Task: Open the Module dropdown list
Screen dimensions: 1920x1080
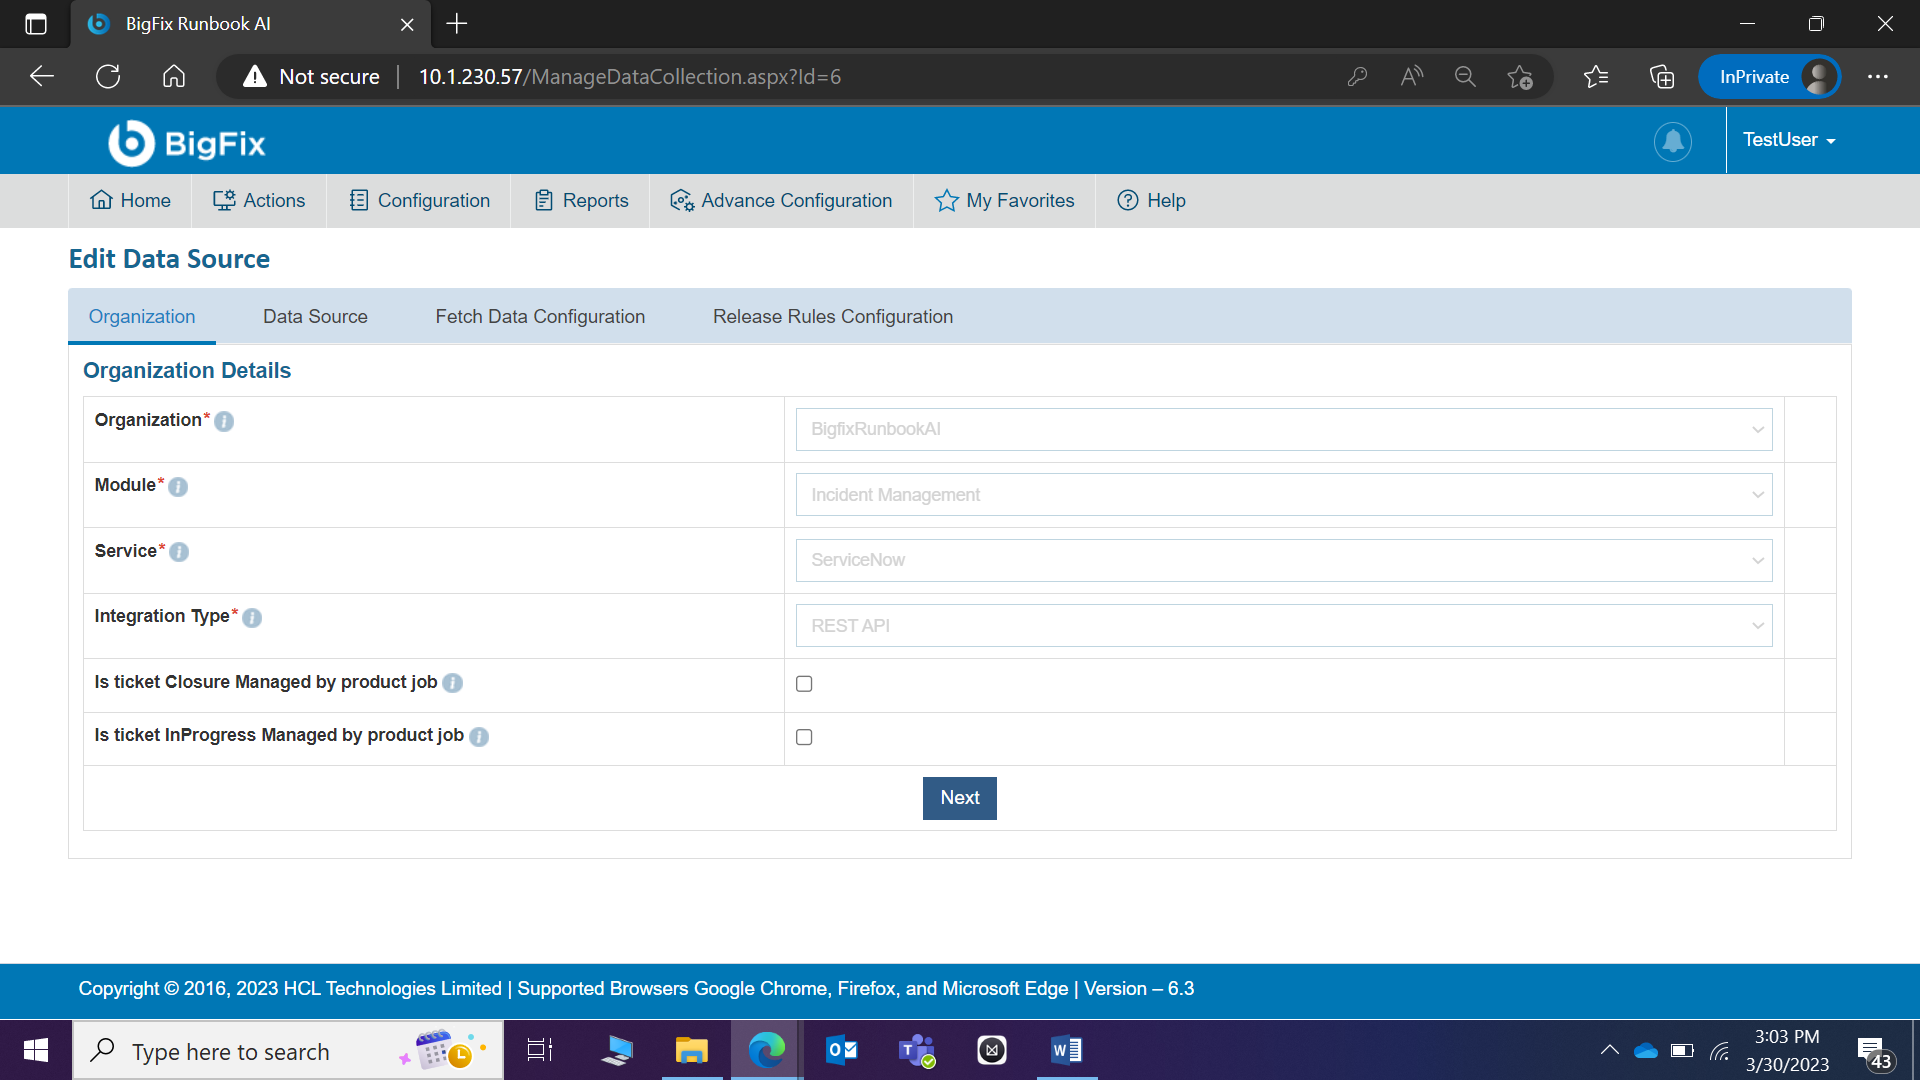Action: tap(1283, 495)
